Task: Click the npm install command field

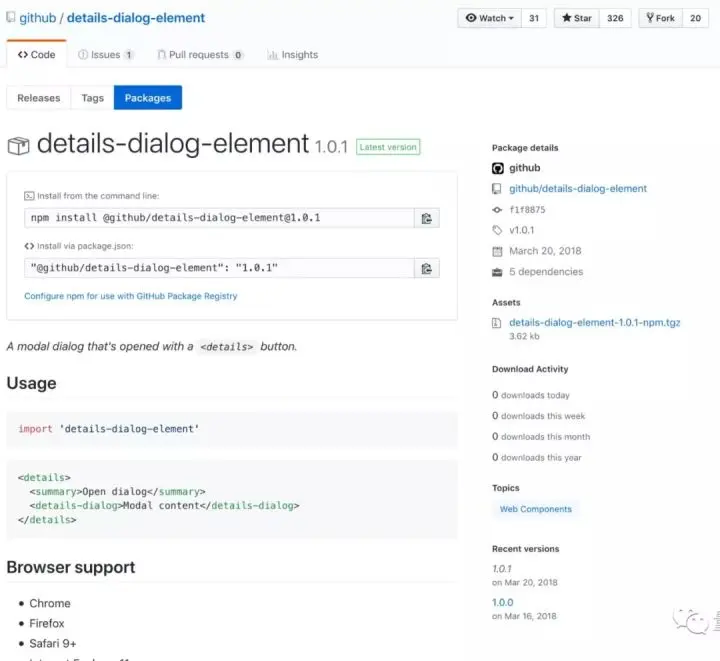Action: (x=219, y=218)
